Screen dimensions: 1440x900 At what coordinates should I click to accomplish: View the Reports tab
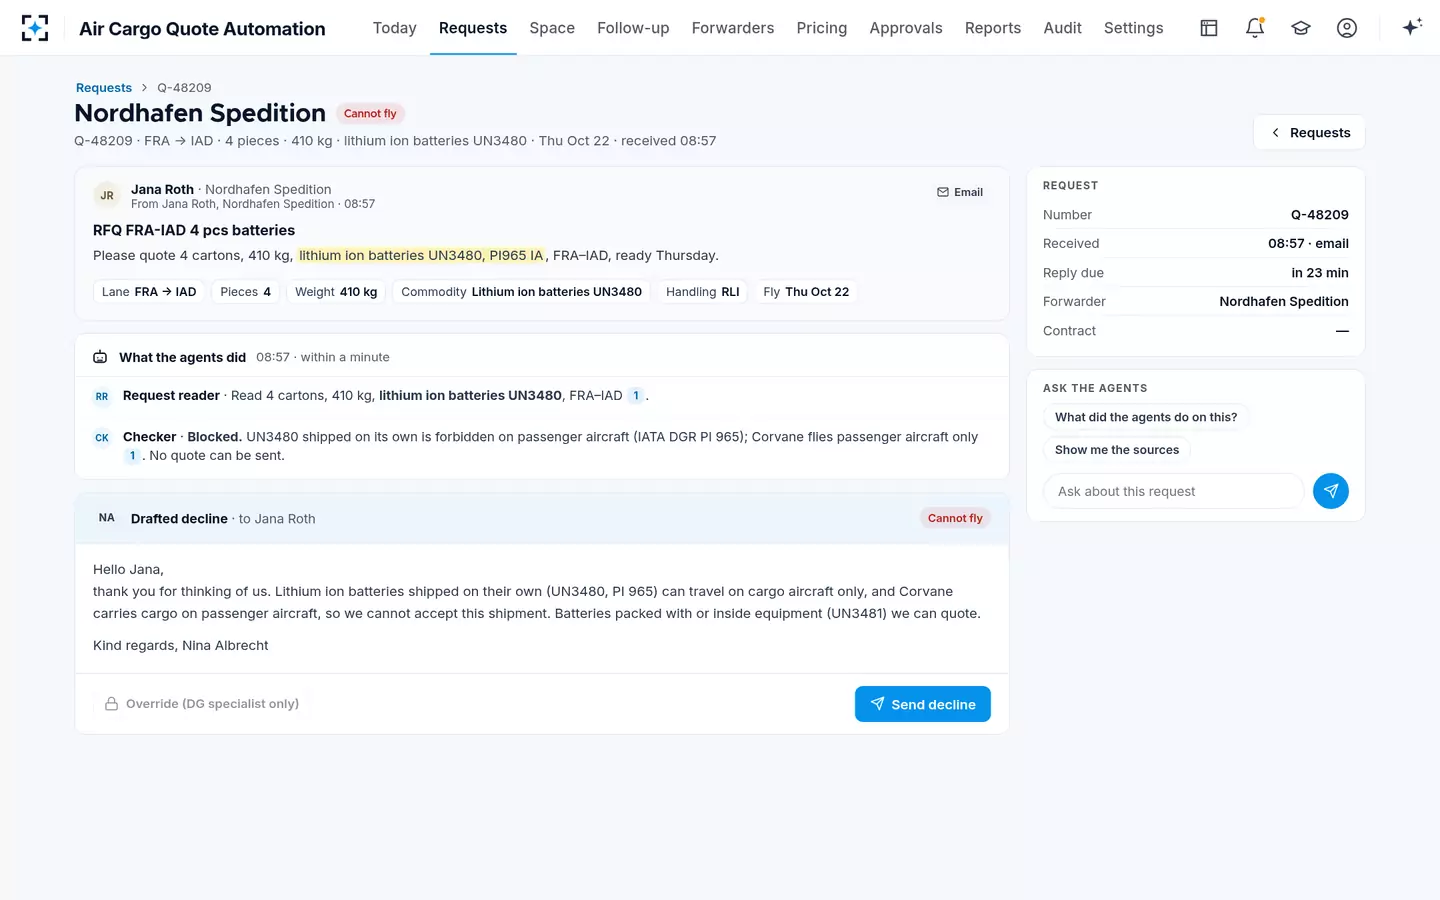[993, 28]
